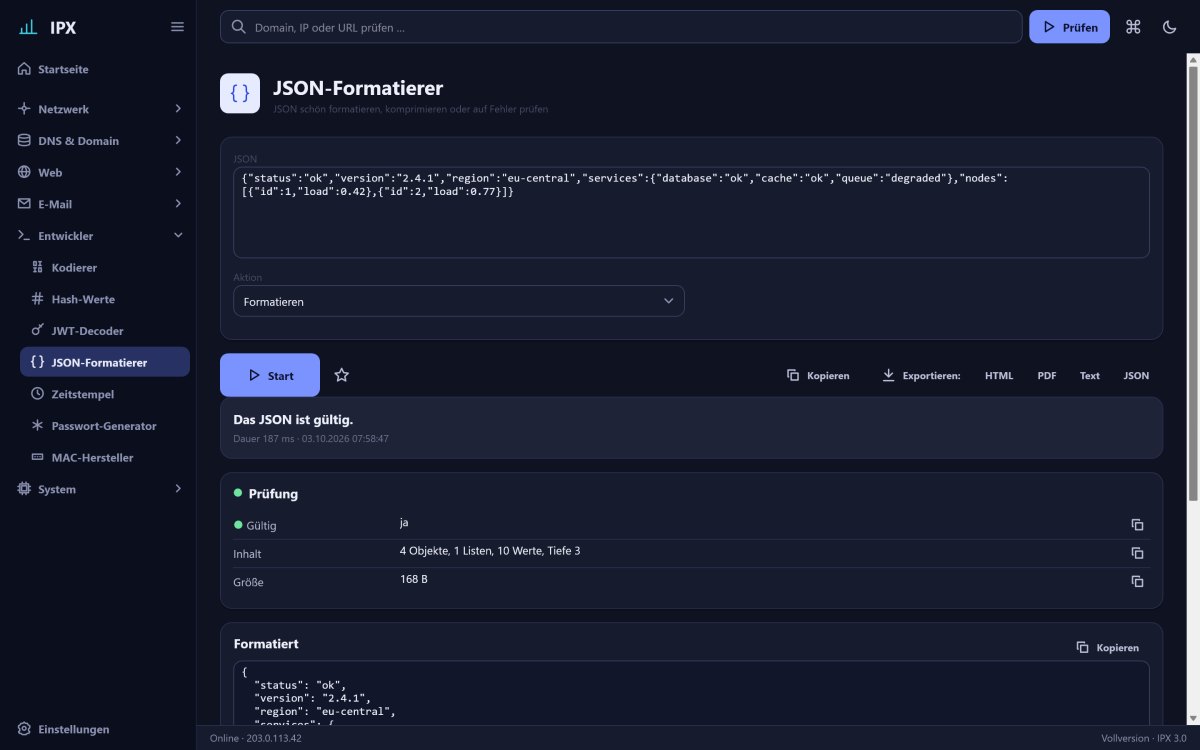Screen dimensions: 1200x750
Task: Click the Startseite house icon
Action: 24,69
